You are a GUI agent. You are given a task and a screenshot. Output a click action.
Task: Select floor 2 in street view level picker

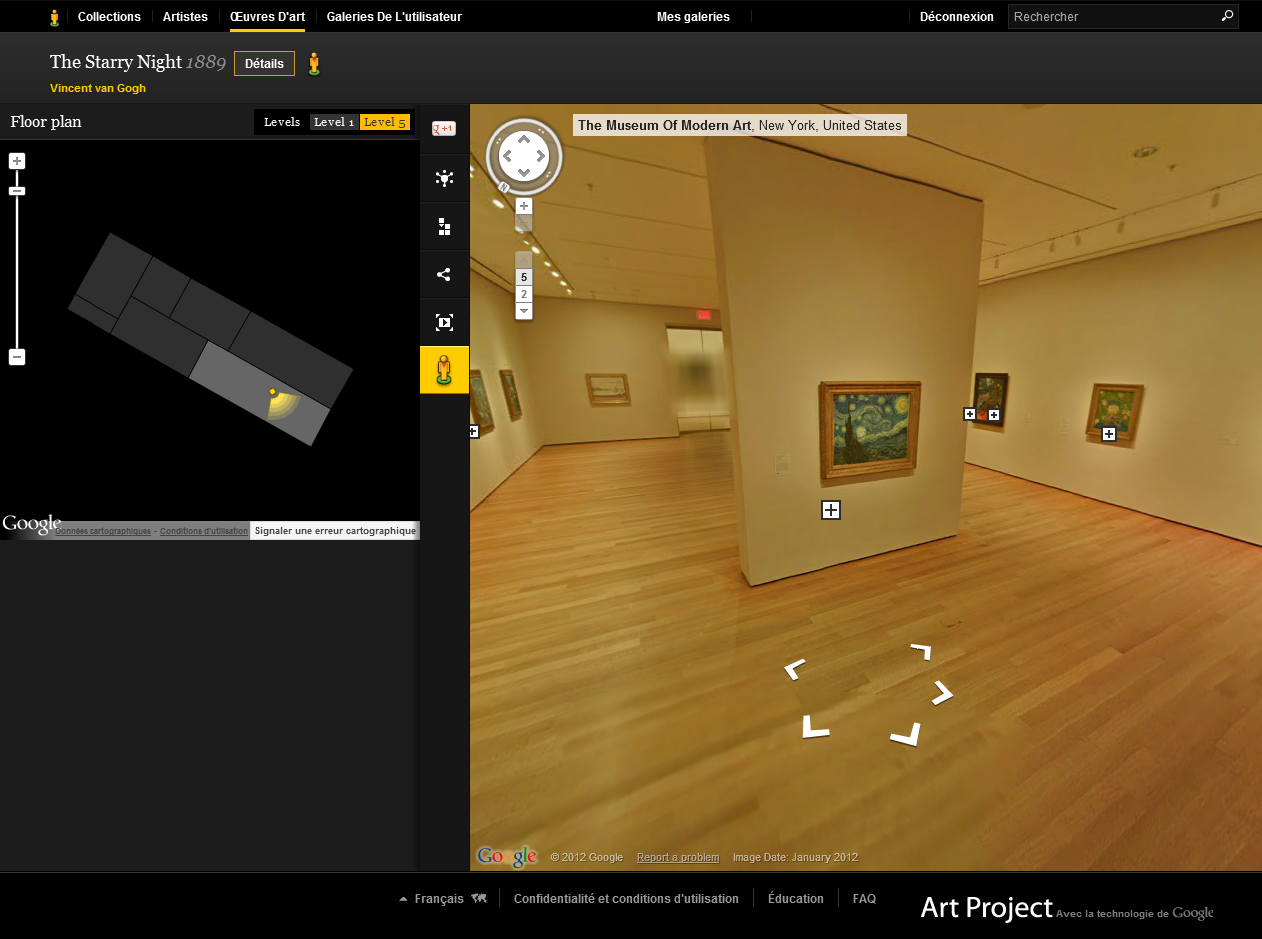click(524, 294)
